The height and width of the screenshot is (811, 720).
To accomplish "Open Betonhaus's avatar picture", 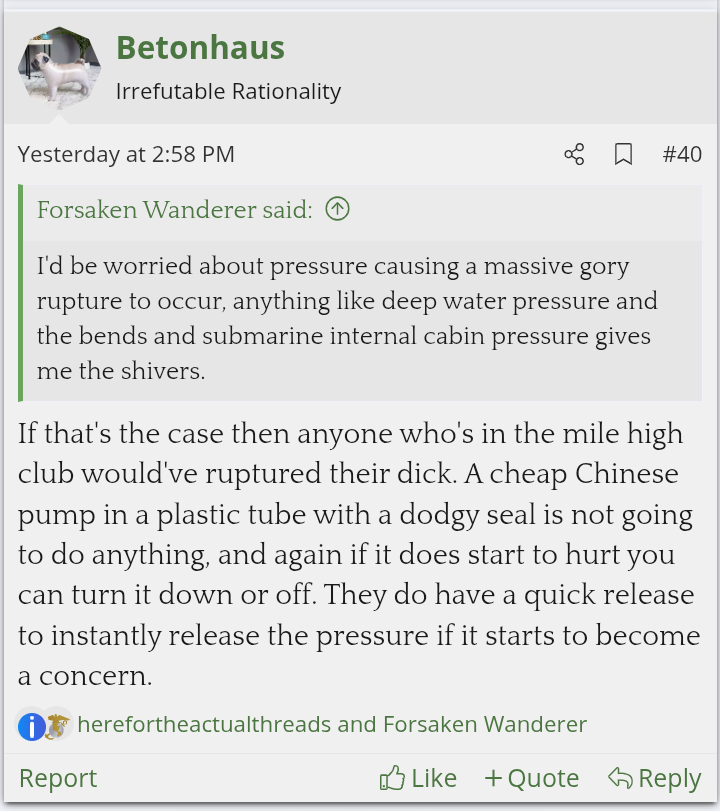I will click(x=59, y=68).
